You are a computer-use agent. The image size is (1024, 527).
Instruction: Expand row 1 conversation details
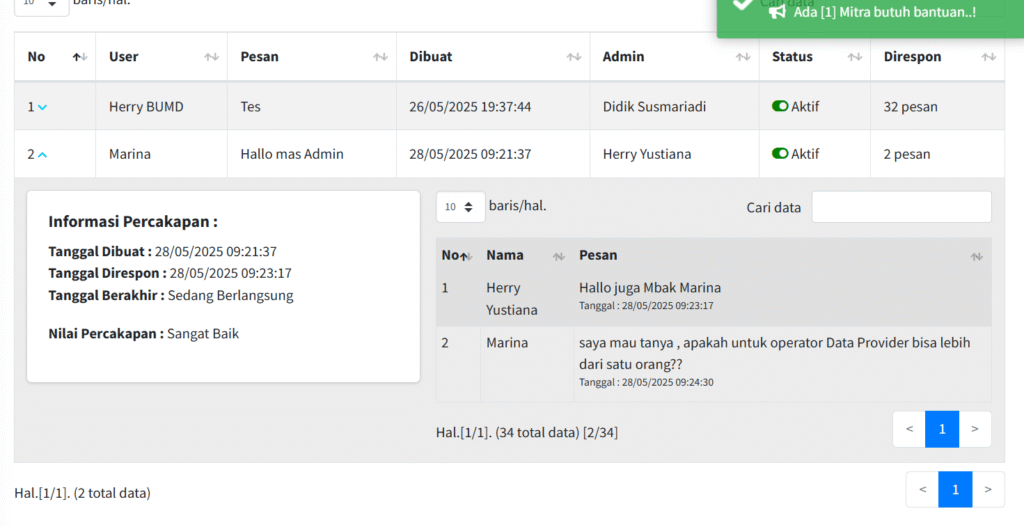pyautogui.click(x=42, y=107)
